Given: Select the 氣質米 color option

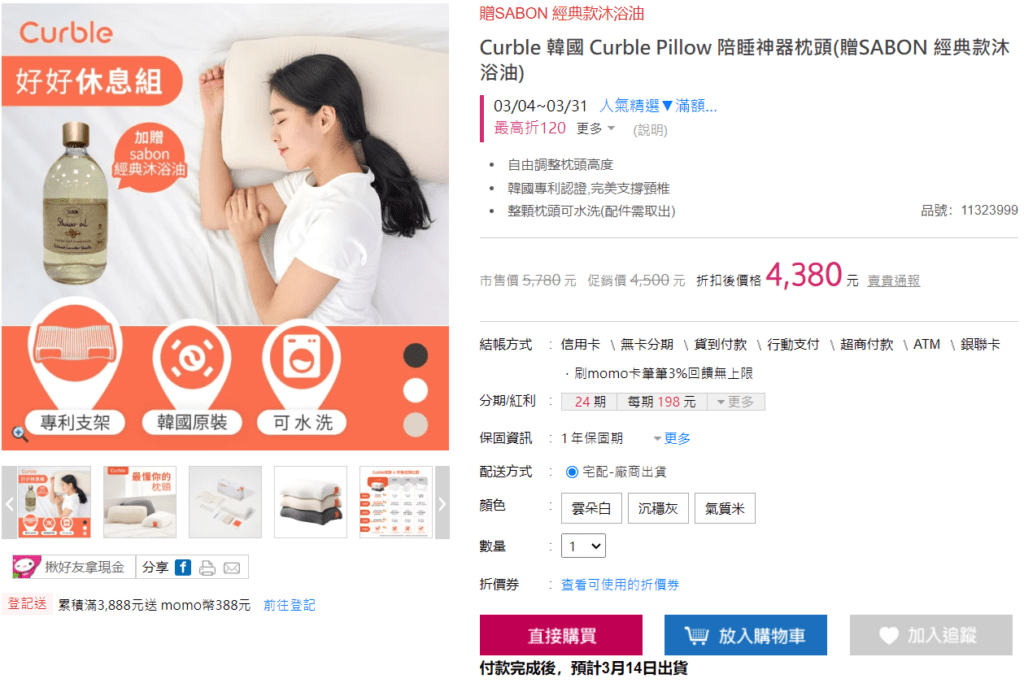Looking at the screenshot, I should (725, 508).
